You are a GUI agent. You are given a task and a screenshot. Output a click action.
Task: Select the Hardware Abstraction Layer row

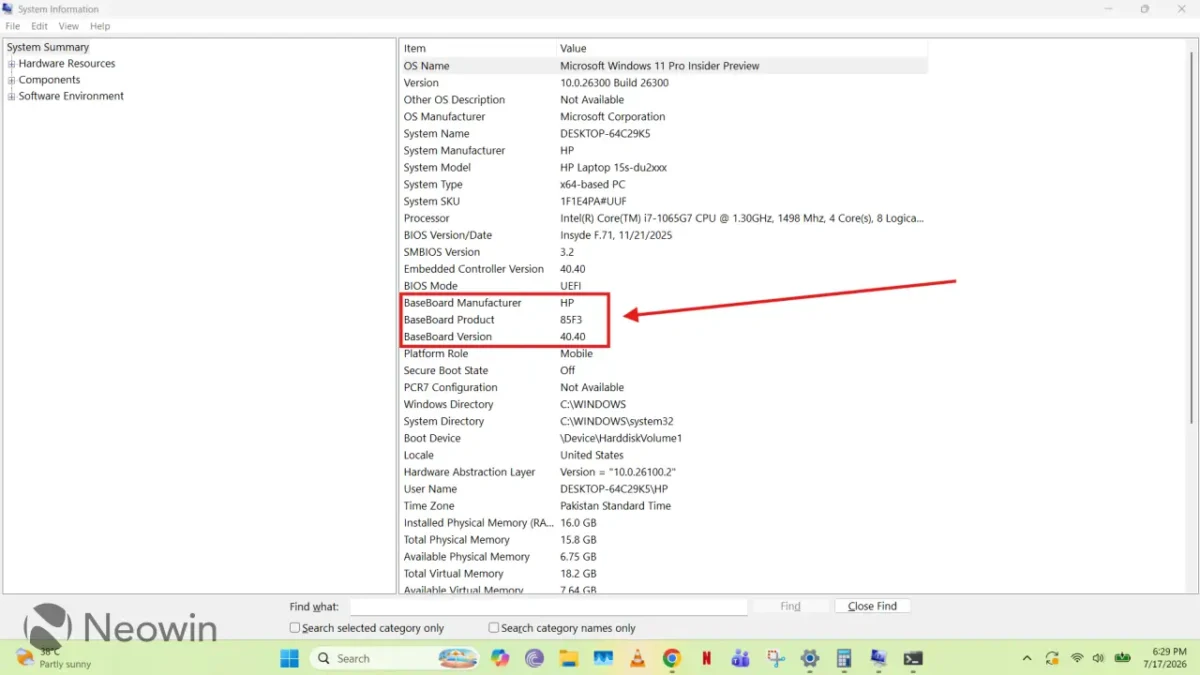pyautogui.click(x=664, y=472)
